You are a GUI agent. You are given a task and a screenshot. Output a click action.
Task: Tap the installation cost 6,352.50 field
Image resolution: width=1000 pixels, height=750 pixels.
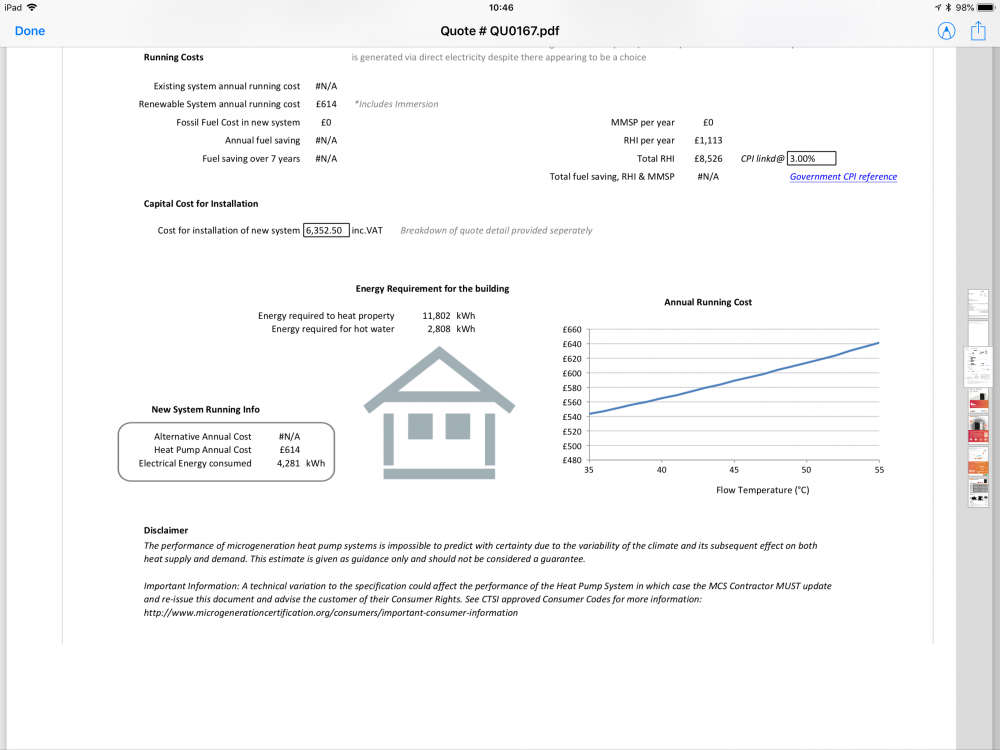[326, 230]
